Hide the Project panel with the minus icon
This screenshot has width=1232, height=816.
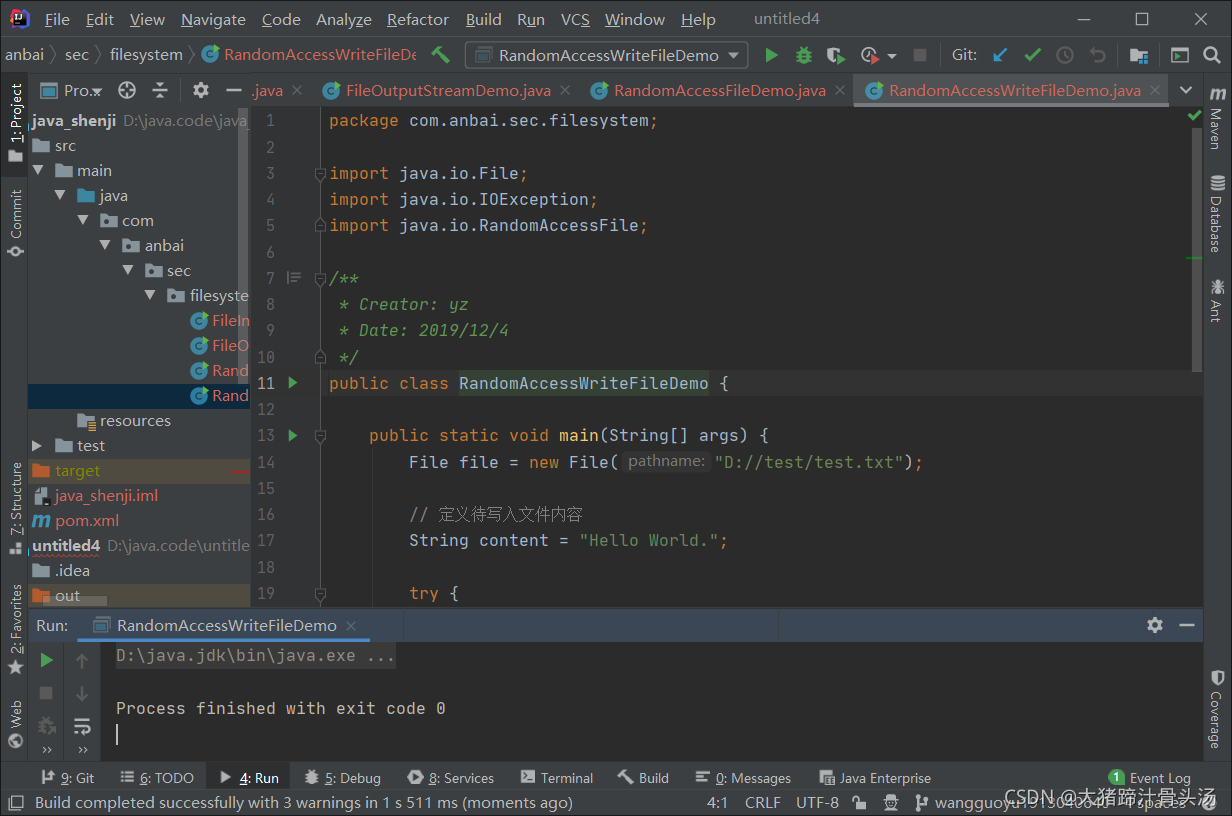point(234,90)
